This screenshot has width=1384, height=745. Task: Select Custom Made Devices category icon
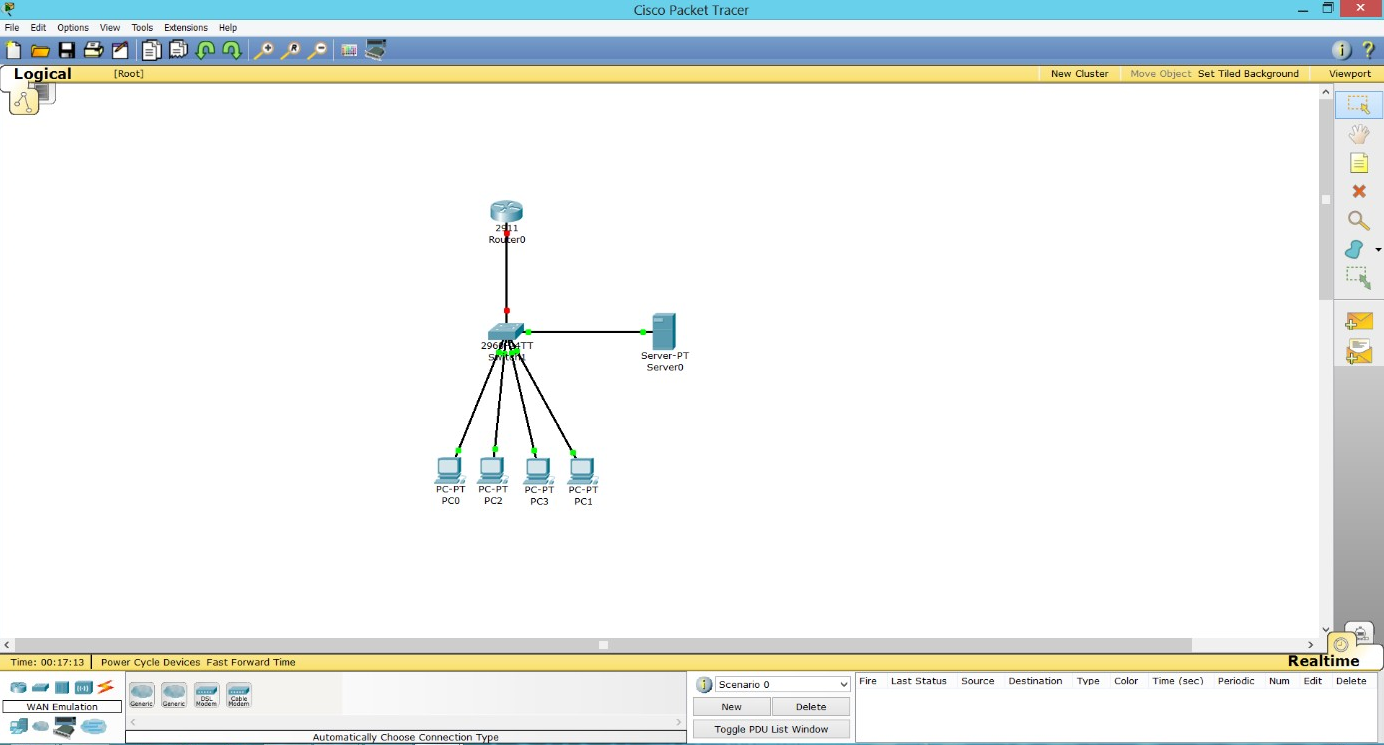65,728
